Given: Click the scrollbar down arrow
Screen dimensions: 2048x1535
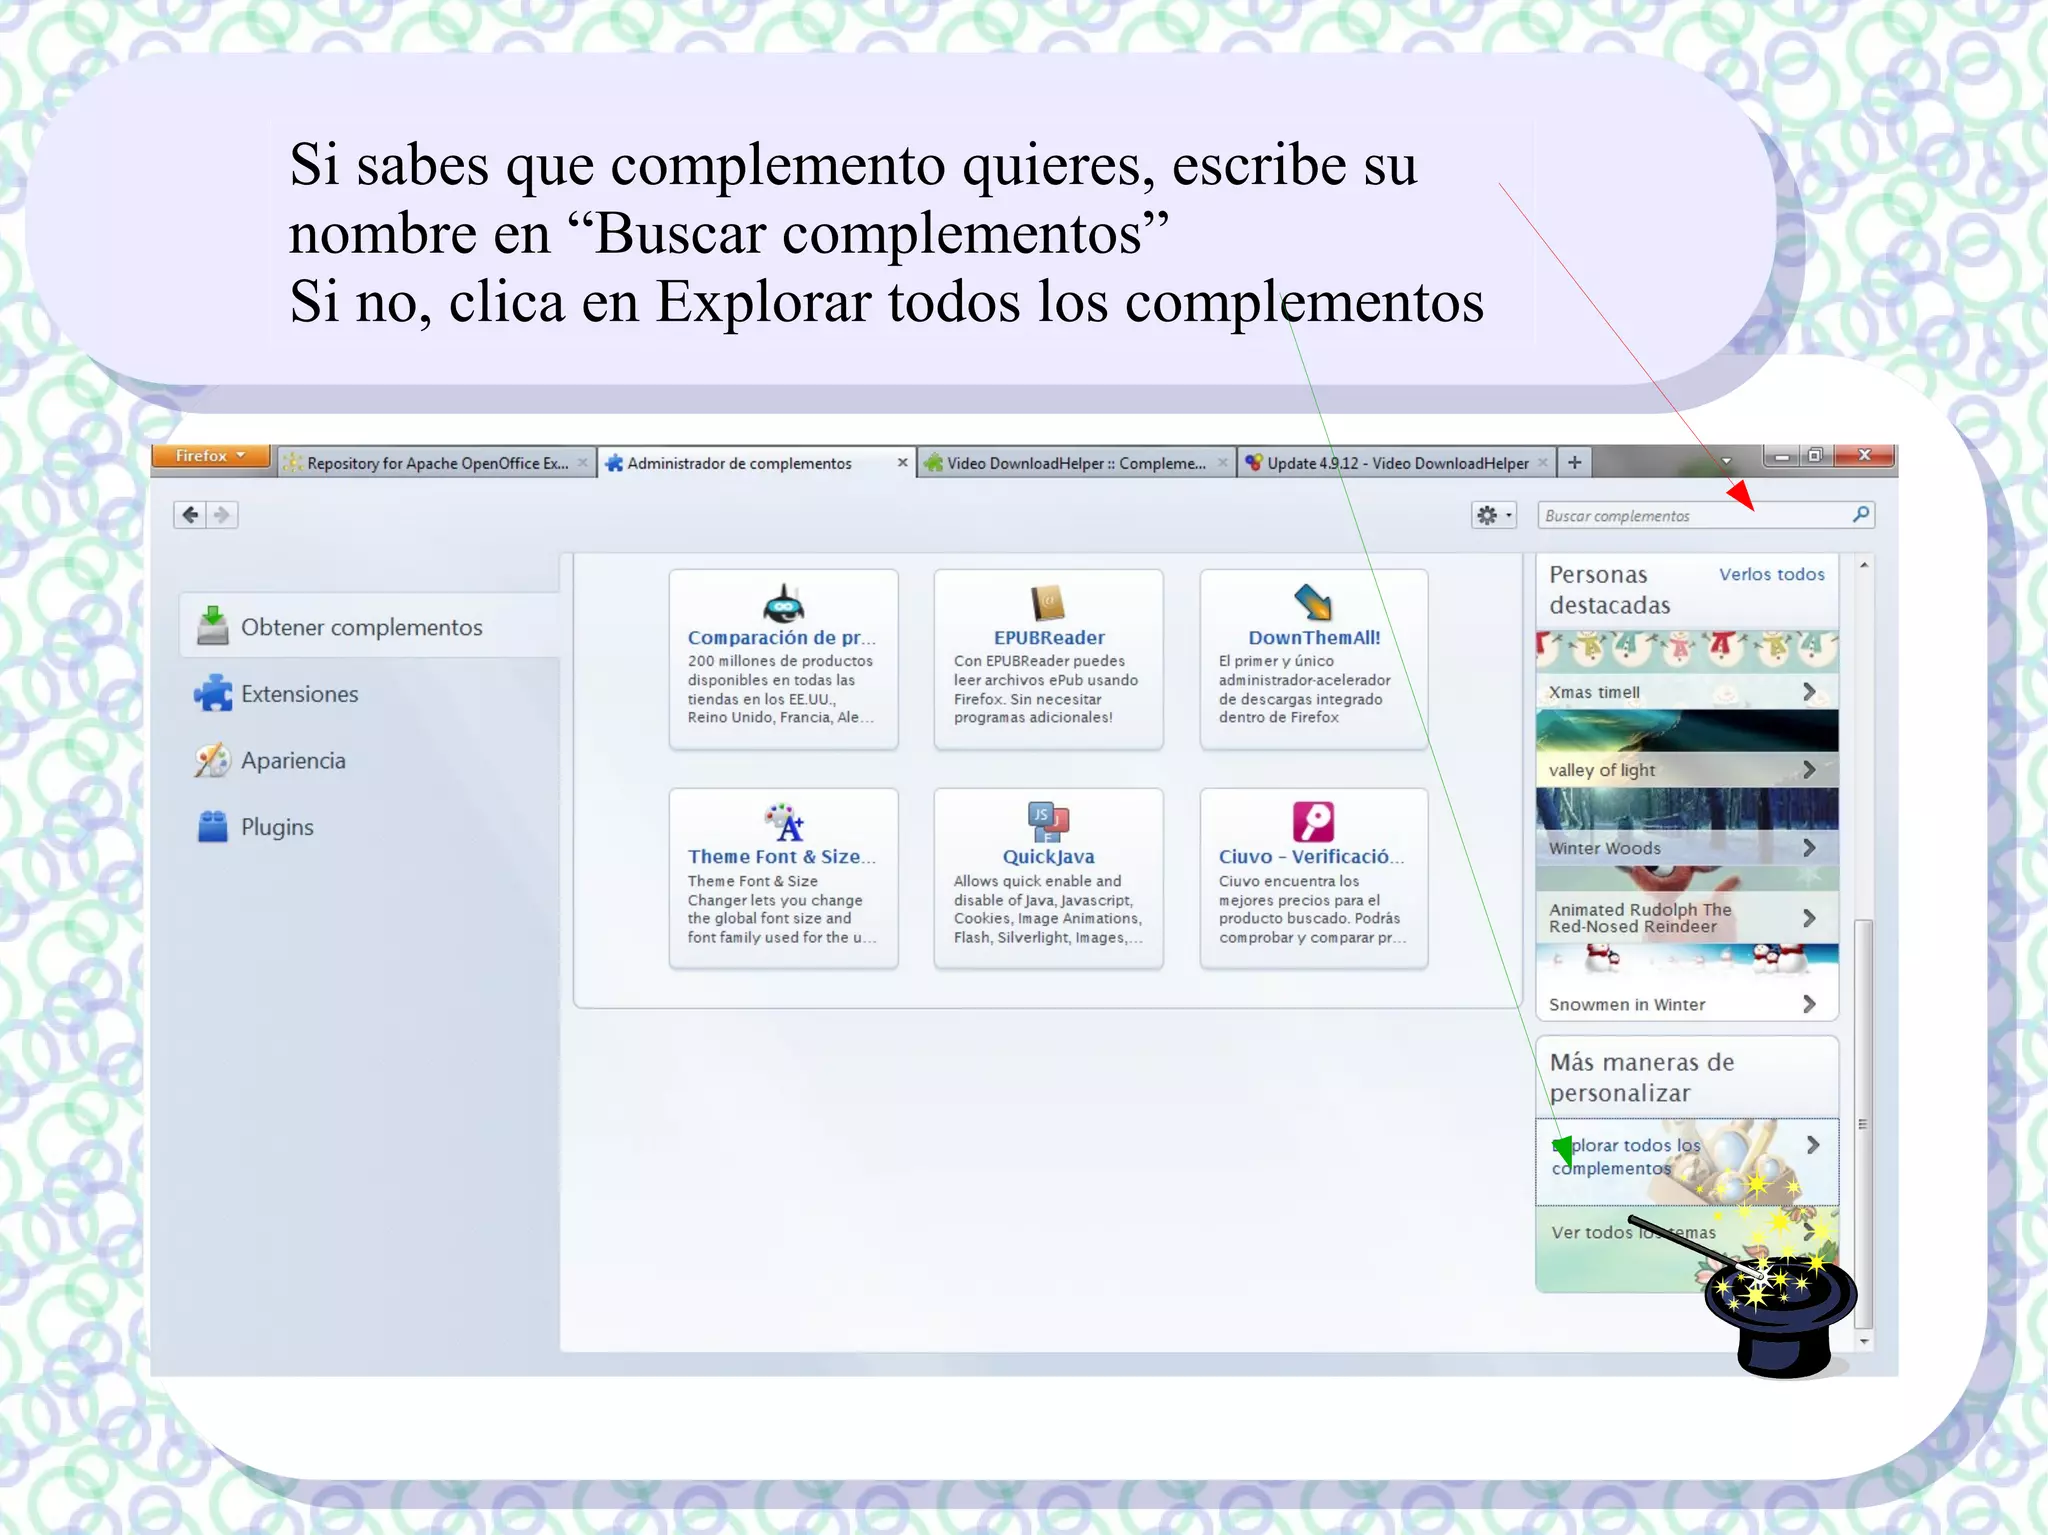Looking at the screenshot, I should click(1863, 1340).
